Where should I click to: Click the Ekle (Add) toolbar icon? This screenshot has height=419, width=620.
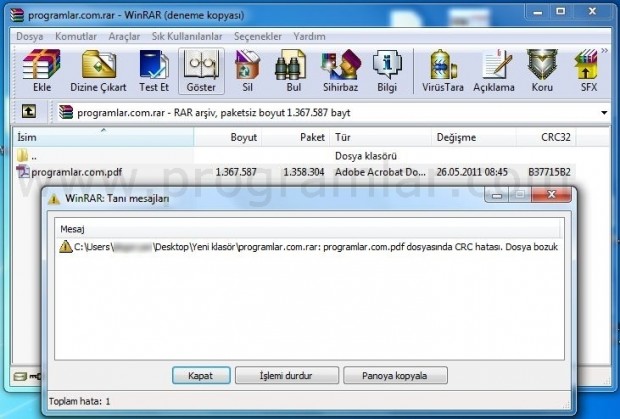click(x=42, y=71)
